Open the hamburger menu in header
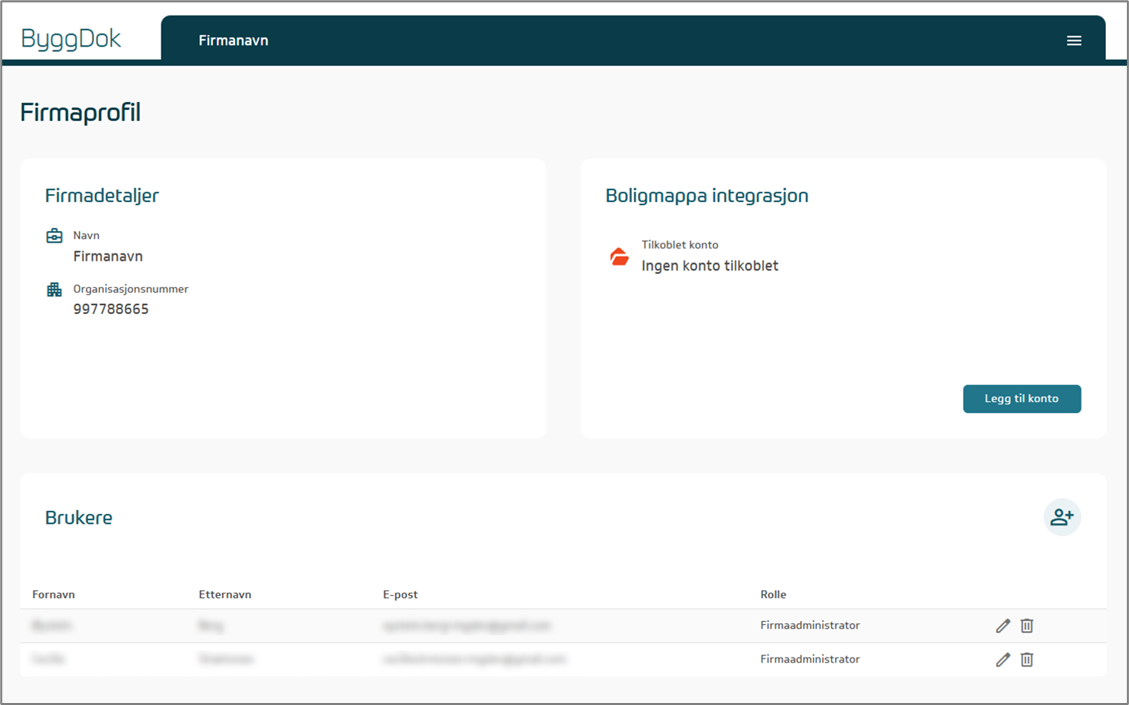The width and height of the screenshot is (1129, 705). 1074,41
